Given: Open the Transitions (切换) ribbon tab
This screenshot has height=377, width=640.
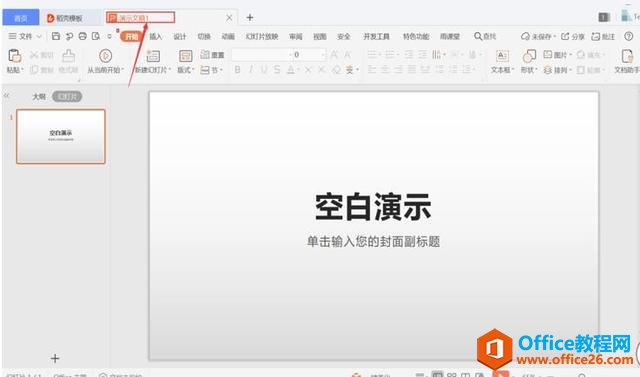Looking at the screenshot, I should (x=204, y=36).
